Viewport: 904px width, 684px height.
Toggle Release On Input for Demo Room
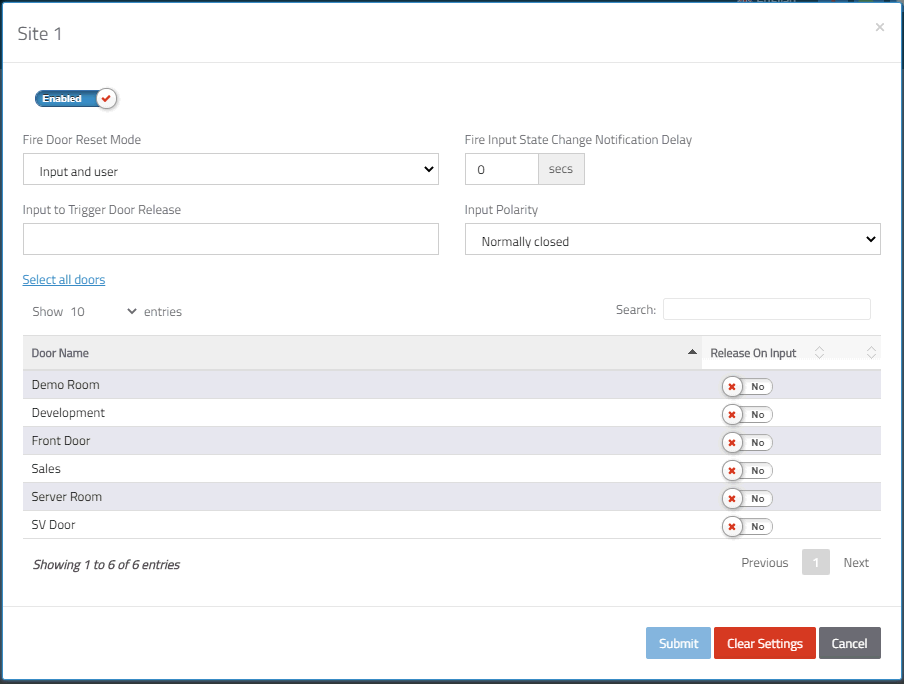747,386
